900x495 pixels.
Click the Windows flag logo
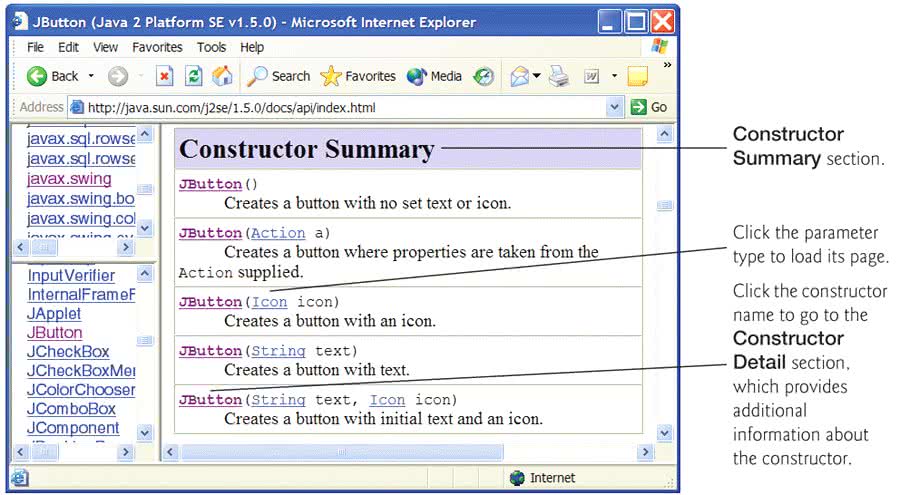tap(660, 47)
